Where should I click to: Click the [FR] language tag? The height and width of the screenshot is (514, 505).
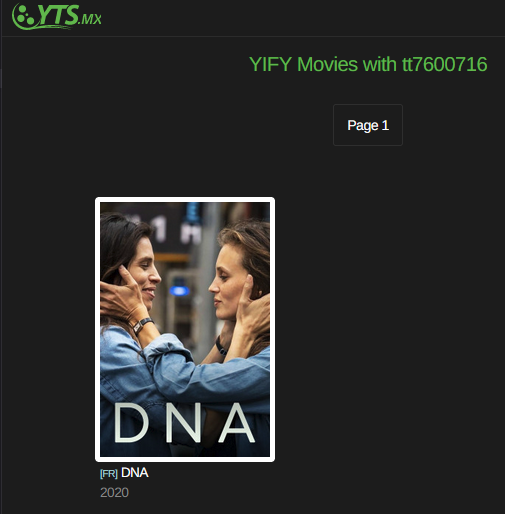109,474
